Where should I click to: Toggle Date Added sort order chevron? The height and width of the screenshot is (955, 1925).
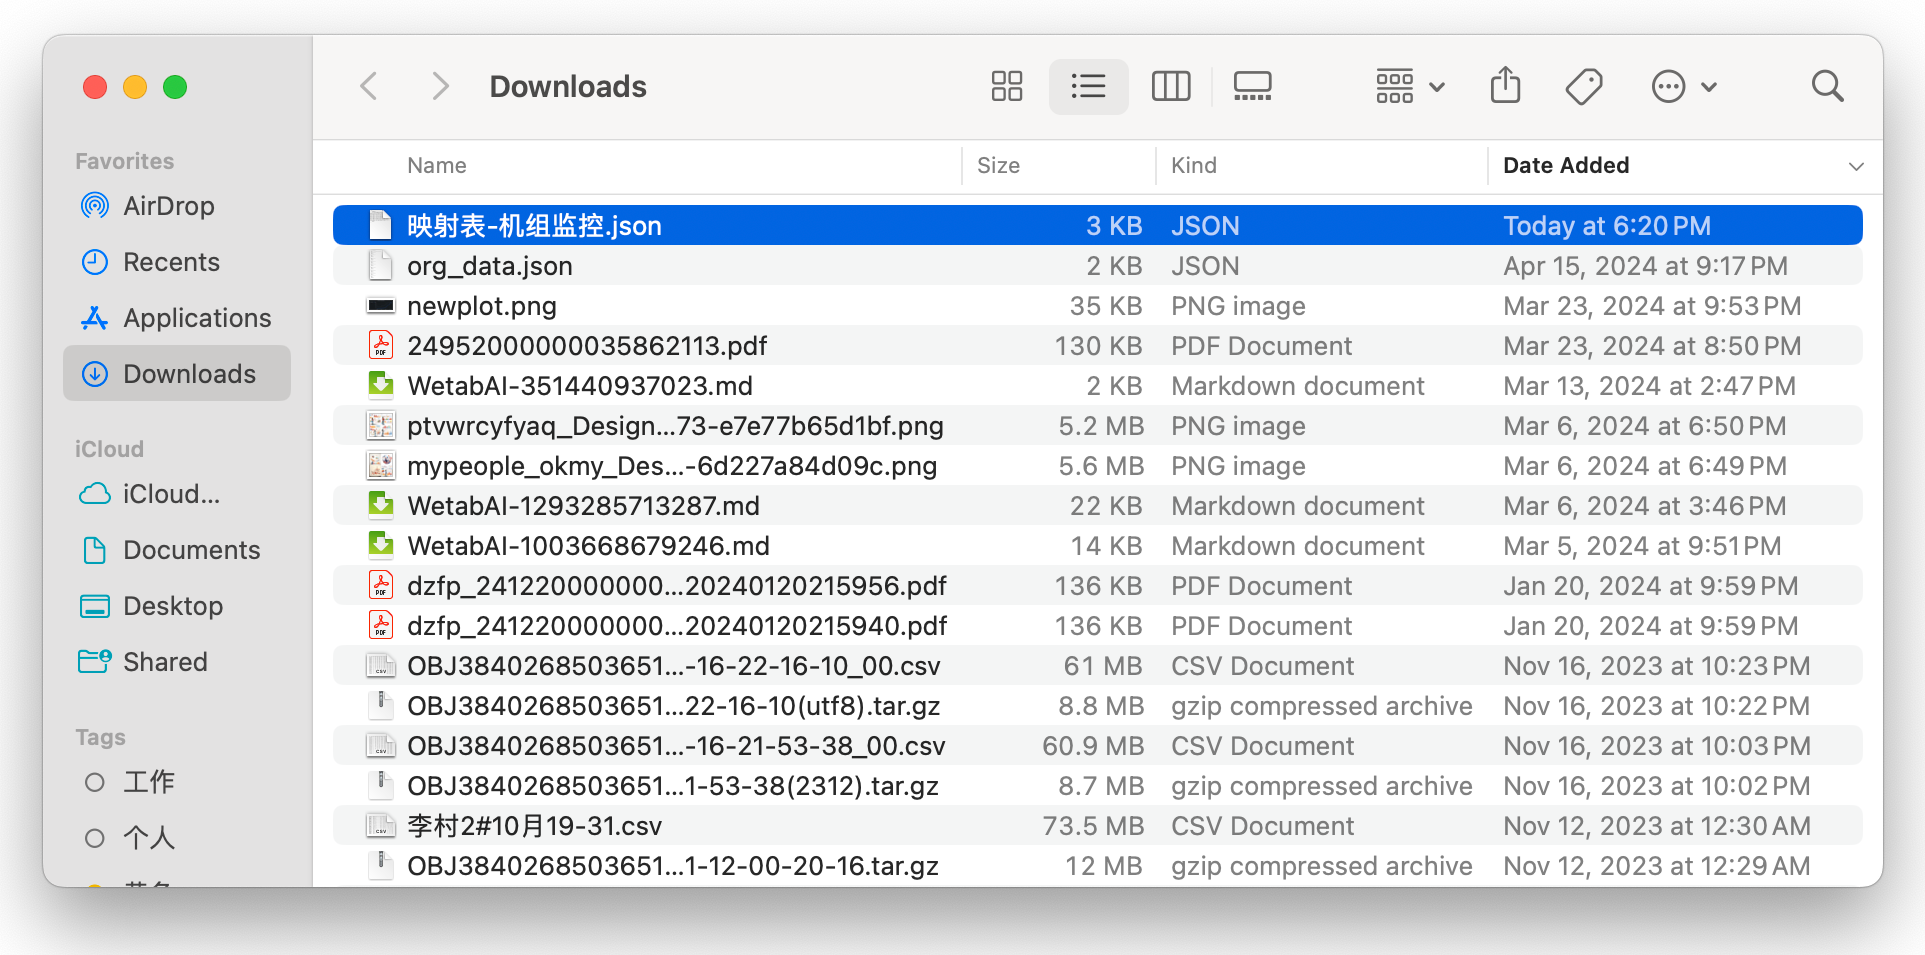[x=1856, y=166]
